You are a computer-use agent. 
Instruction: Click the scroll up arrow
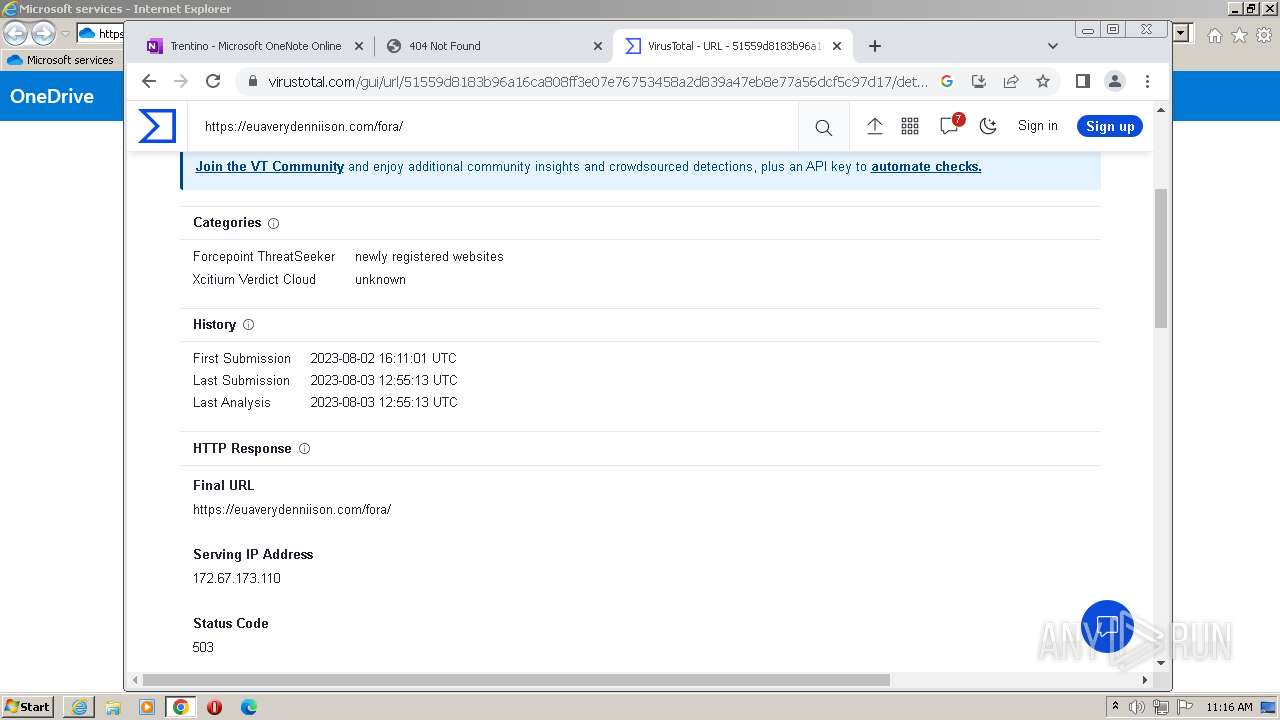1161,110
